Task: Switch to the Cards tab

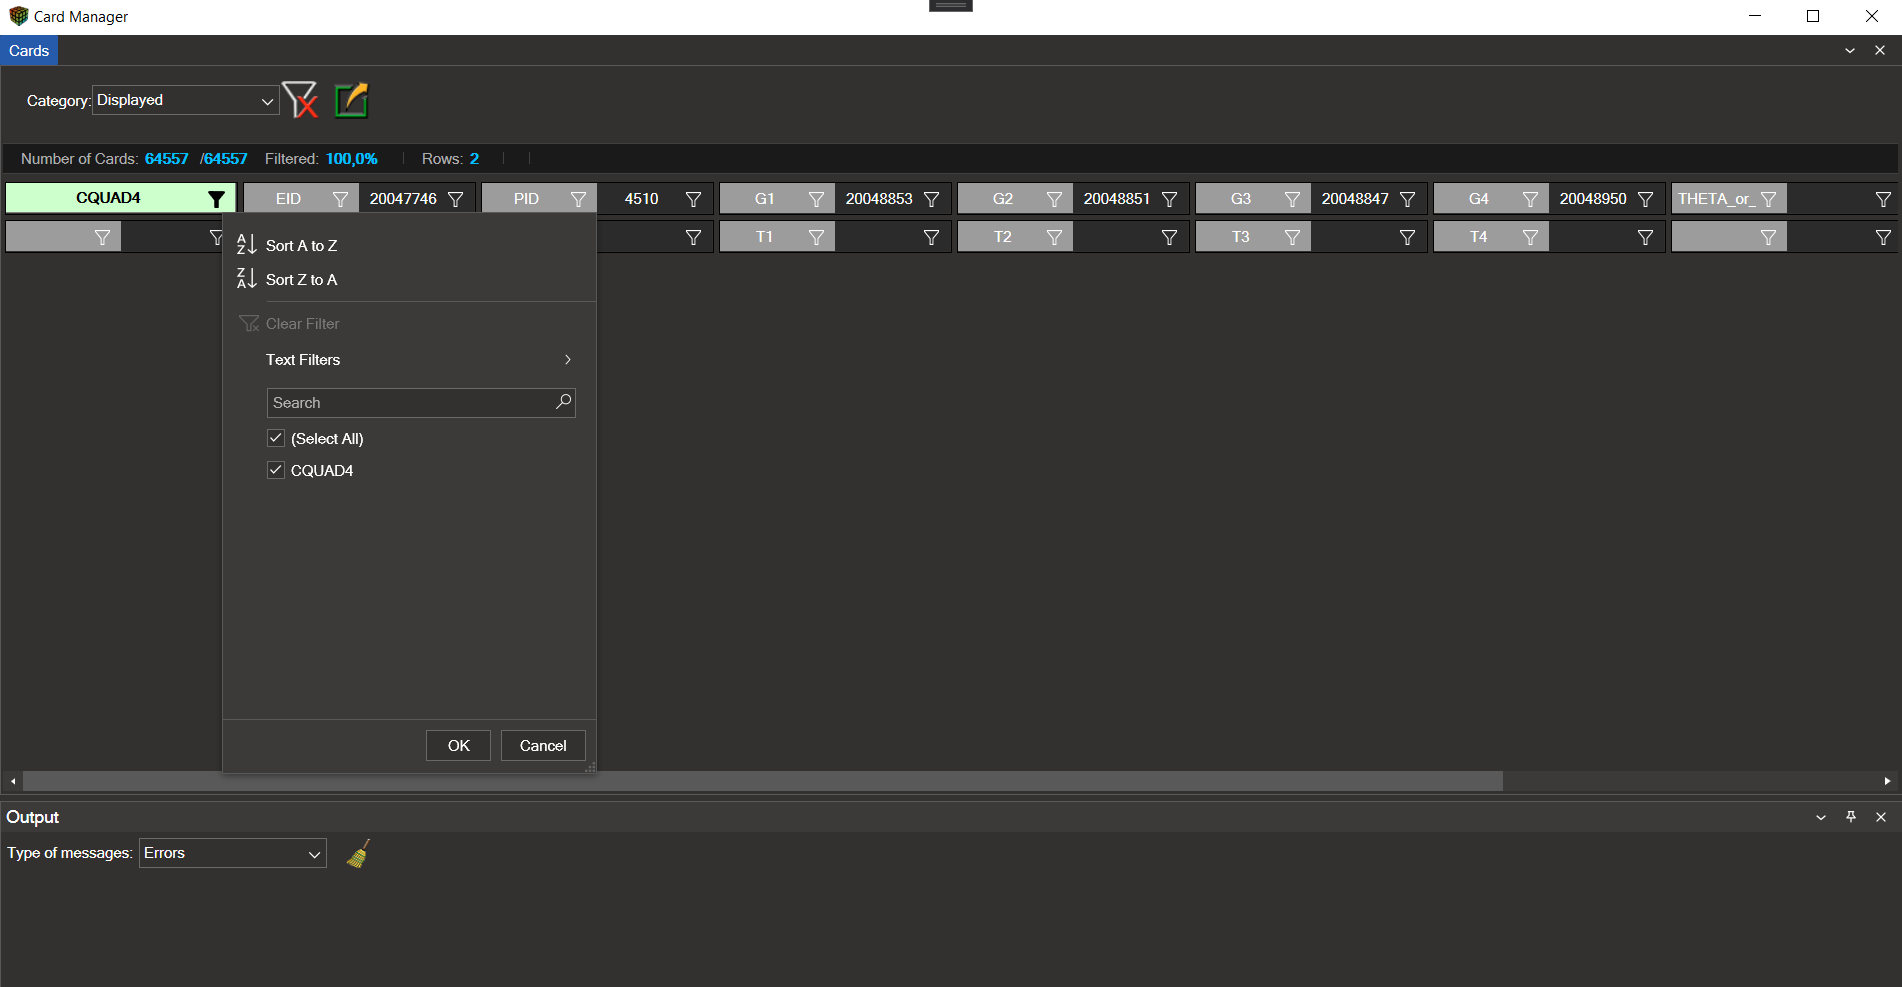Action: point(29,51)
